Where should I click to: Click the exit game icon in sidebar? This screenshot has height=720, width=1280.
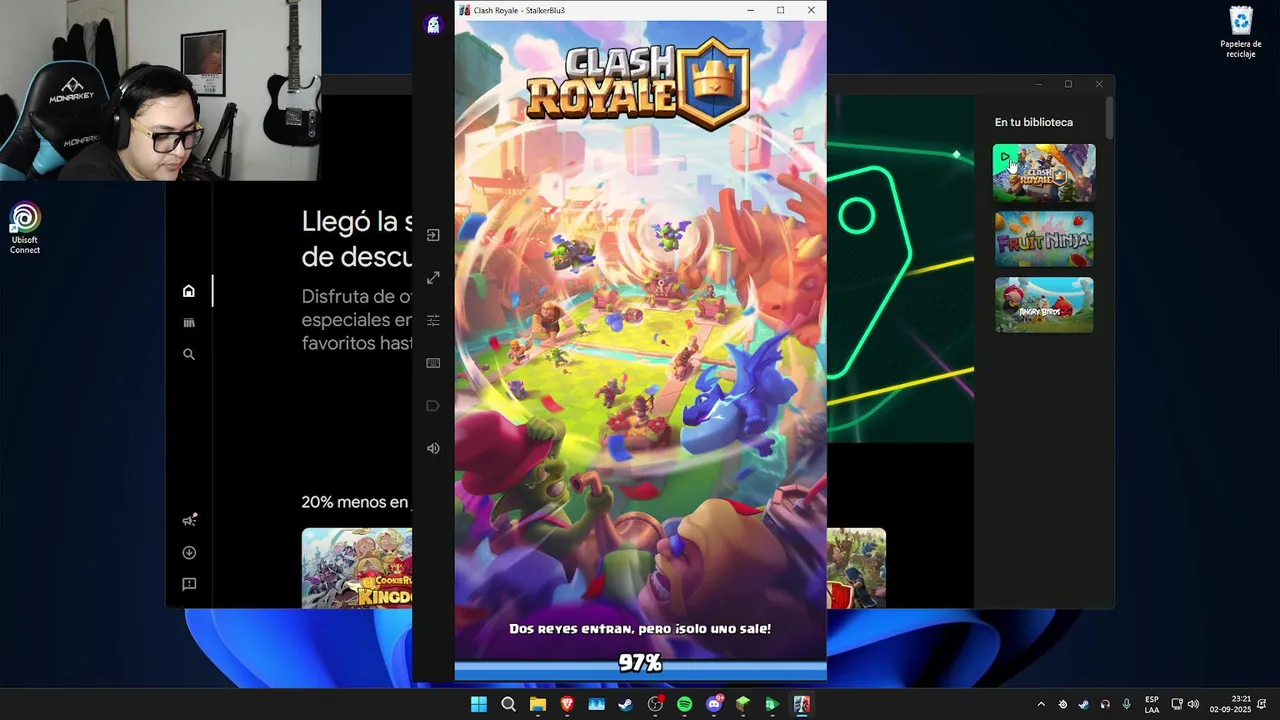point(433,235)
